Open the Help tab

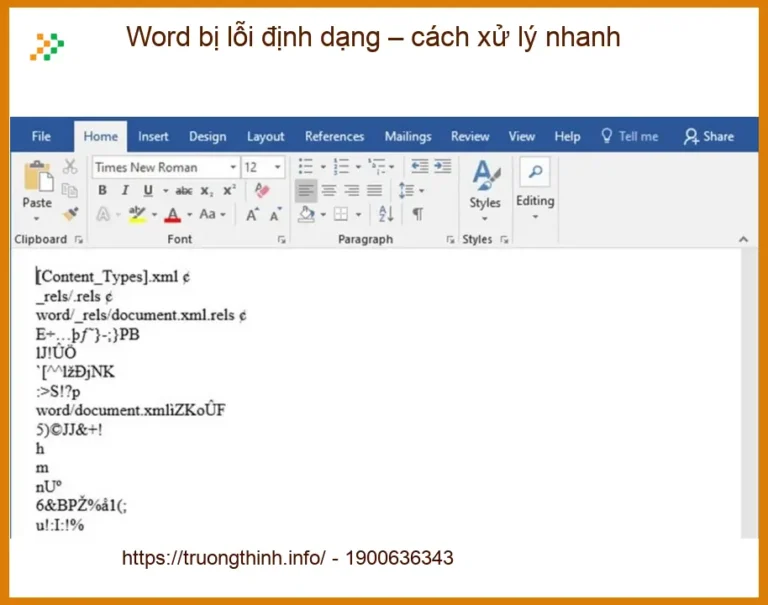567,136
